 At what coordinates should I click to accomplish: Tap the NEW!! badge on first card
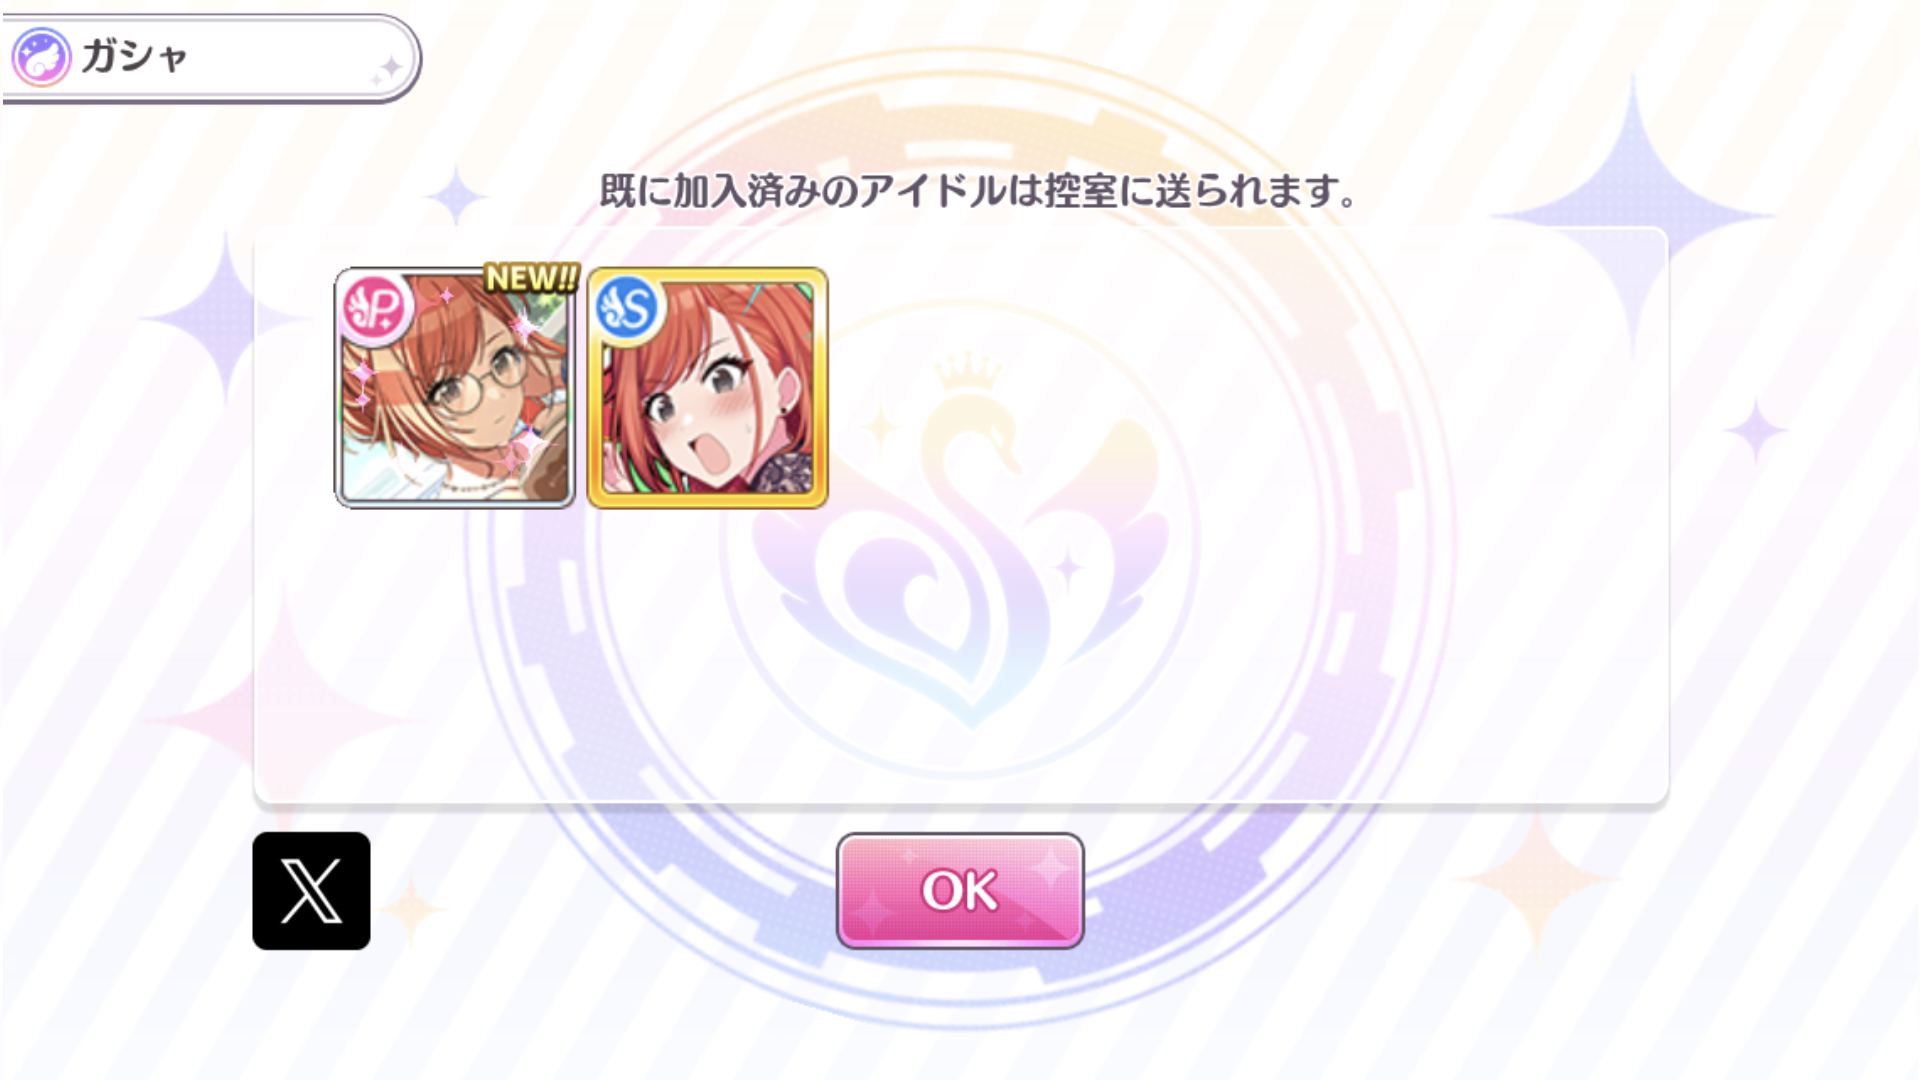click(x=531, y=278)
